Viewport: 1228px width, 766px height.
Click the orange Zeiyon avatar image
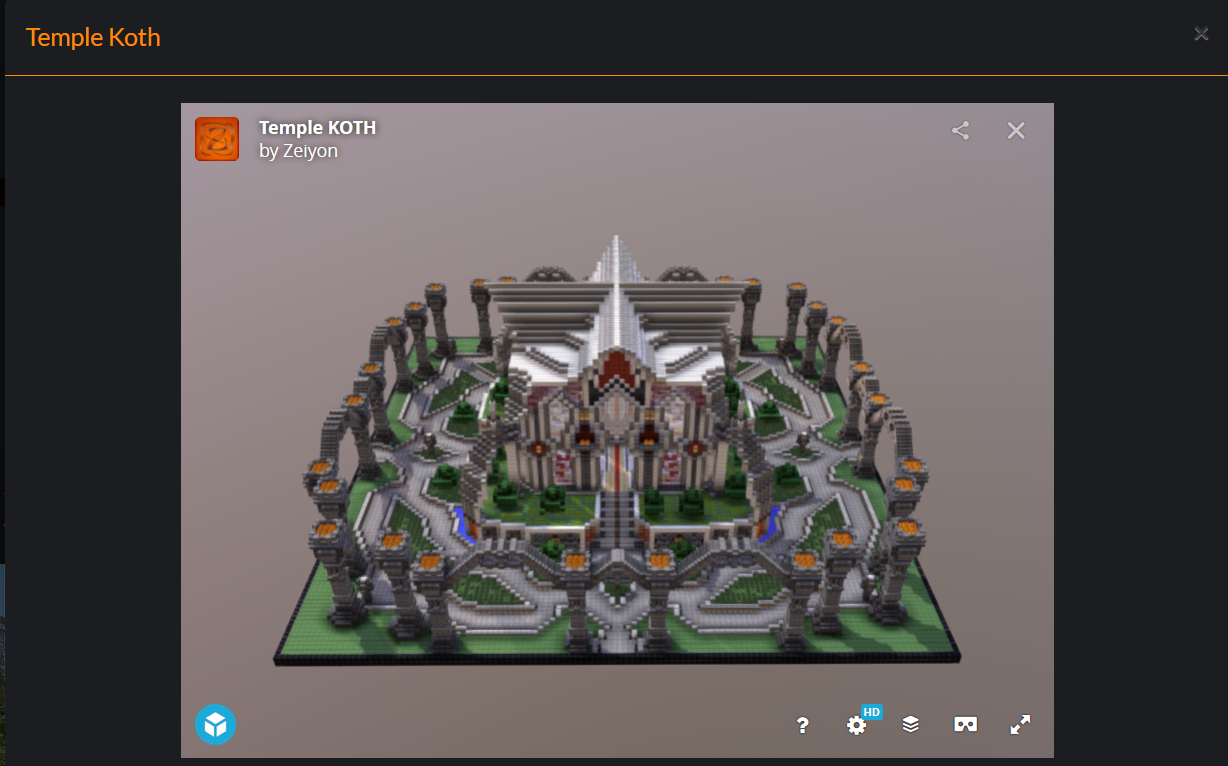coord(217,139)
